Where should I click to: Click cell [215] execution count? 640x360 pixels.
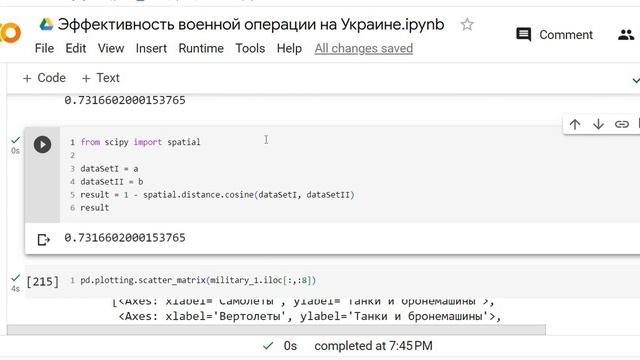(42, 282)
